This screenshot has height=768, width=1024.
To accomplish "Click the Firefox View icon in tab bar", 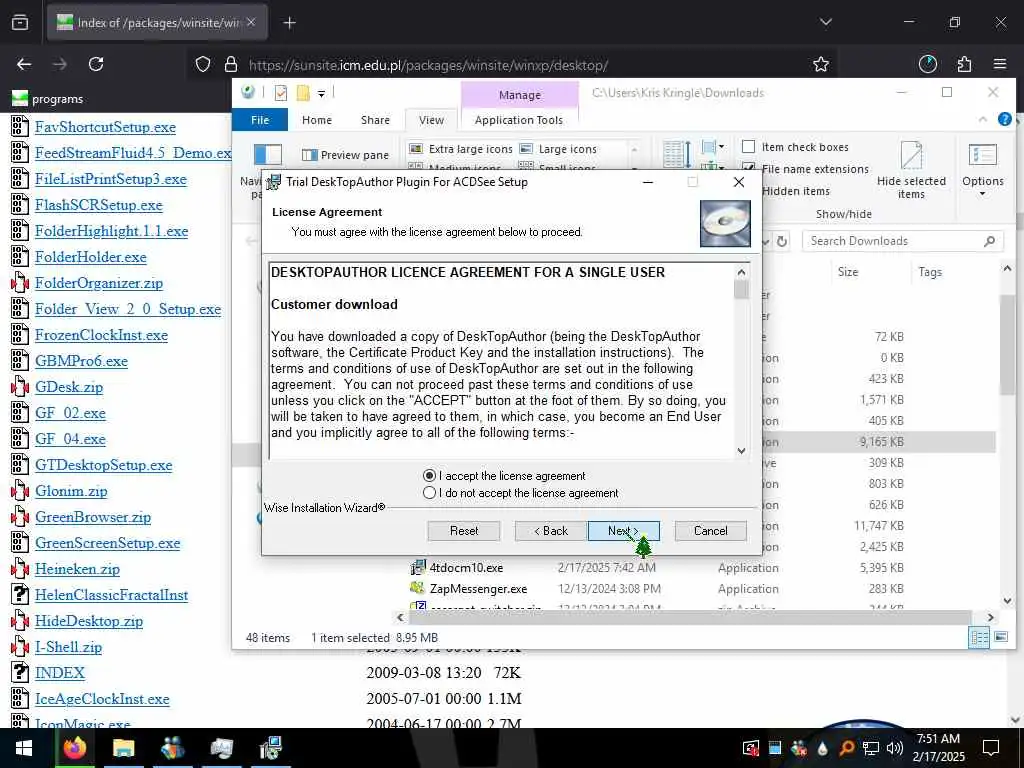I will click(x=20, y=23).
